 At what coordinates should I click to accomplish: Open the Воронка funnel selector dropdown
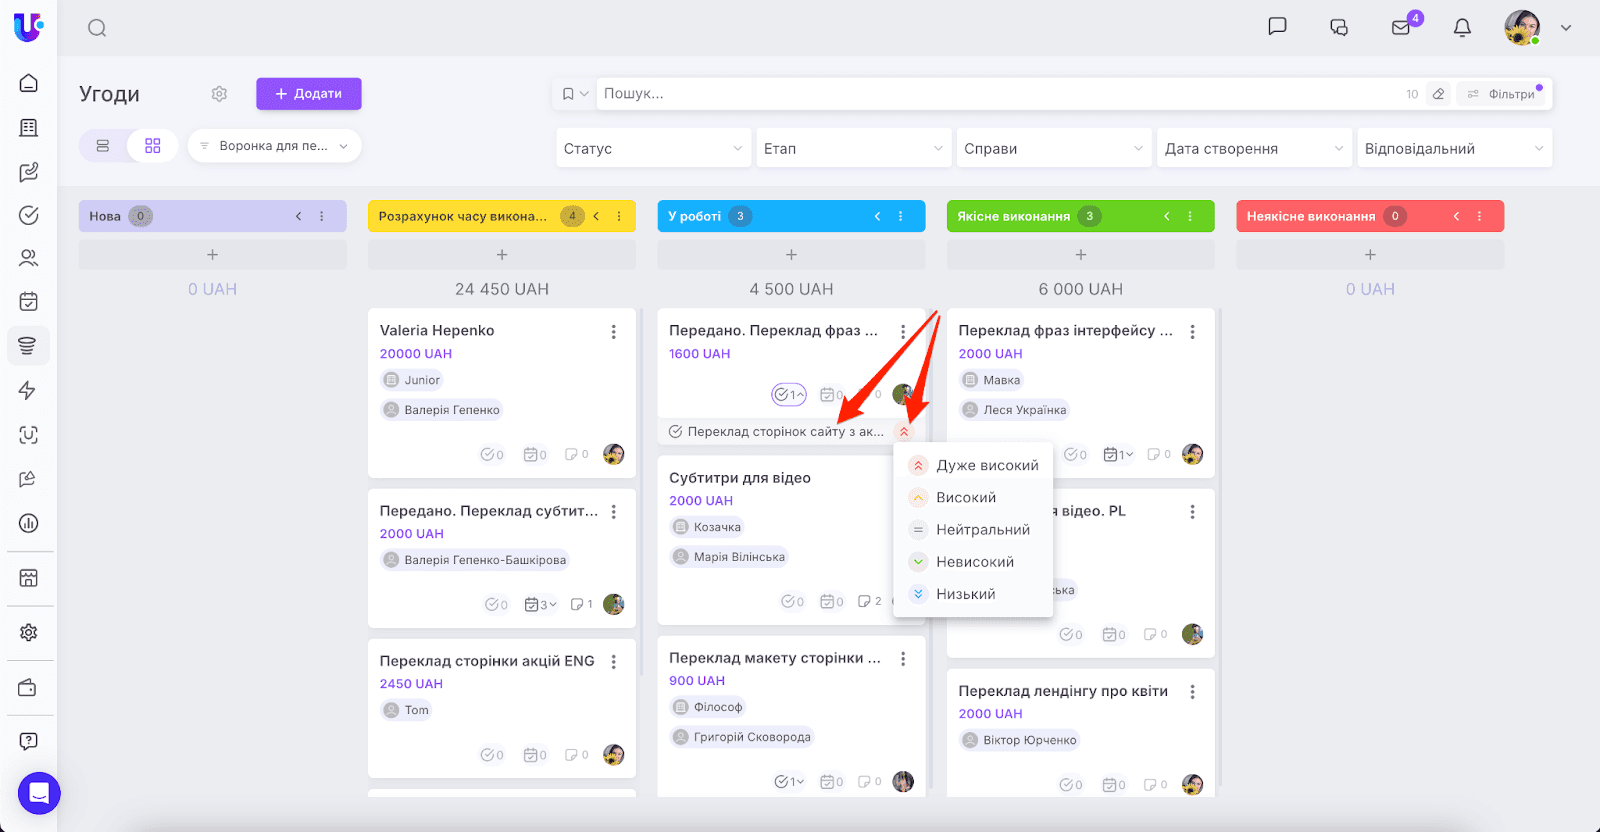pyautogui.click(x=274, y=146)
